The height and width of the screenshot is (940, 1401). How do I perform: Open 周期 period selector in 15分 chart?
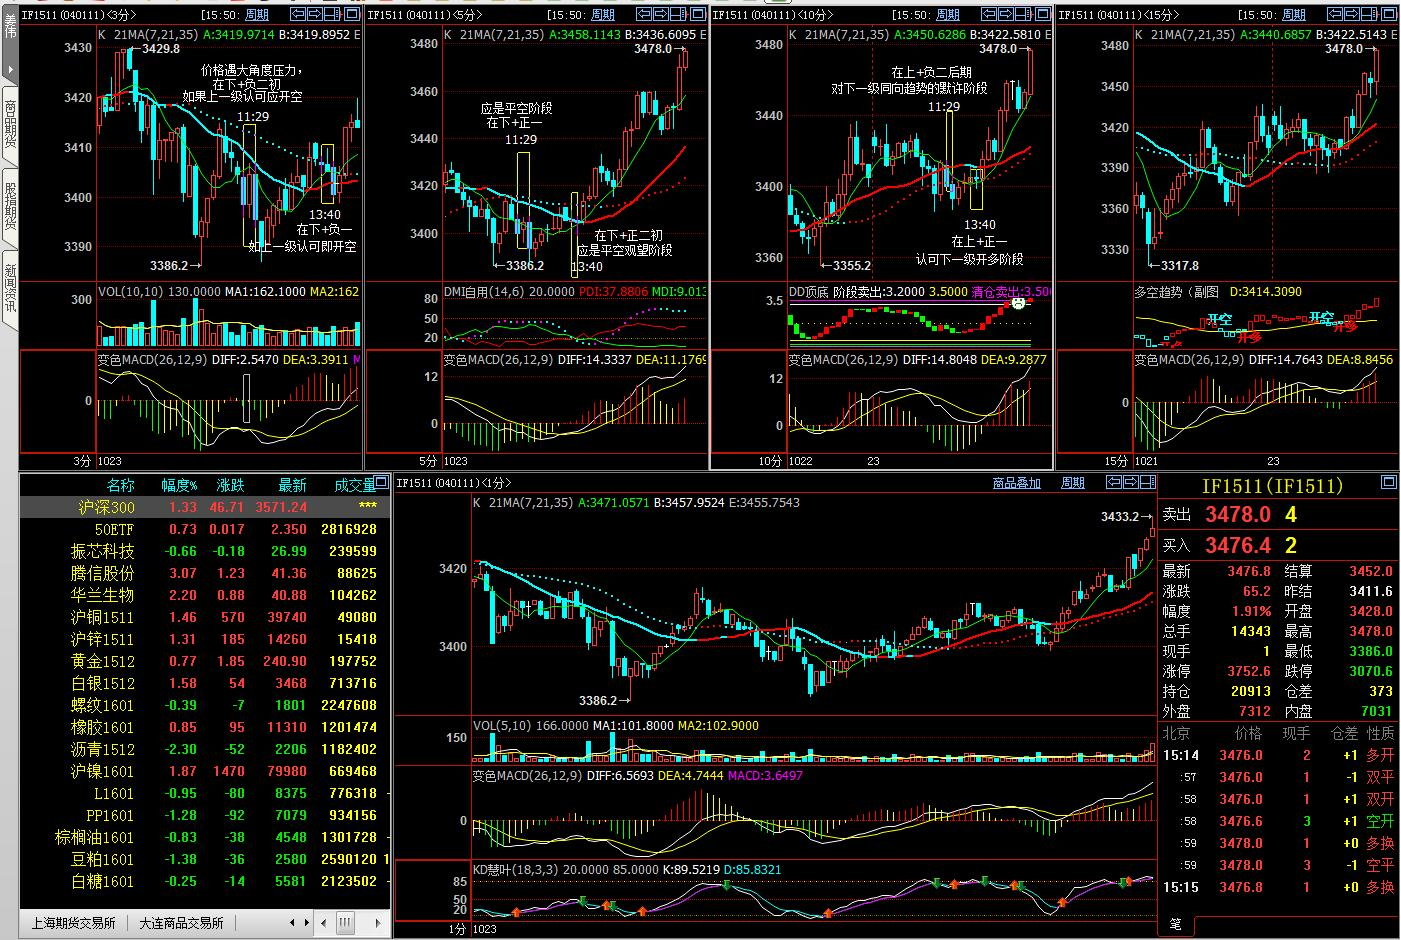pos(1294,15)
